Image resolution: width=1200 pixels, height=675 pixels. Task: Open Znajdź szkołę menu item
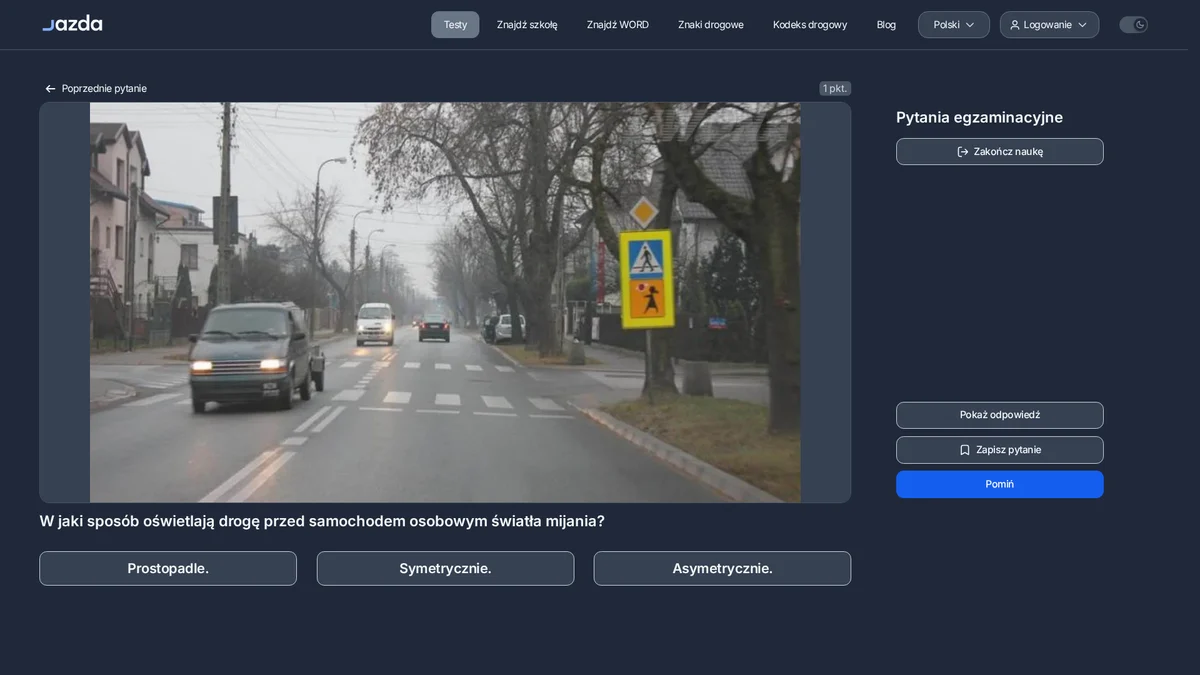527,25
